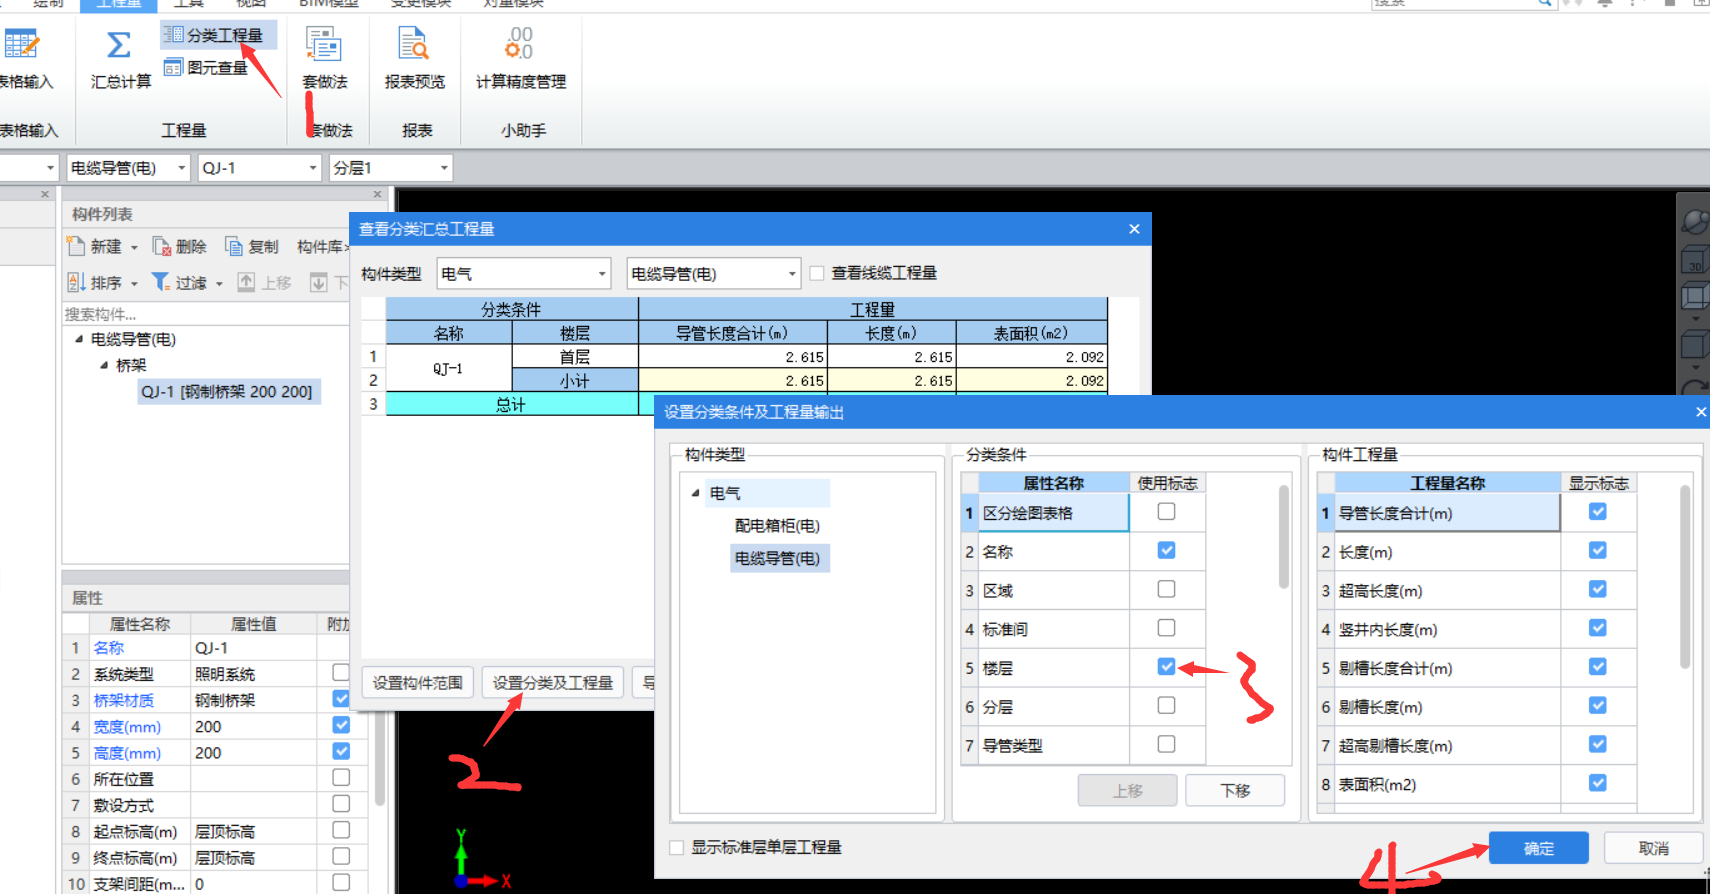The height and width of the screenshot is (894, 1710).
Task: Click the 过滤 filter icon
Action: pyautogui.click(x=160, y=283)
